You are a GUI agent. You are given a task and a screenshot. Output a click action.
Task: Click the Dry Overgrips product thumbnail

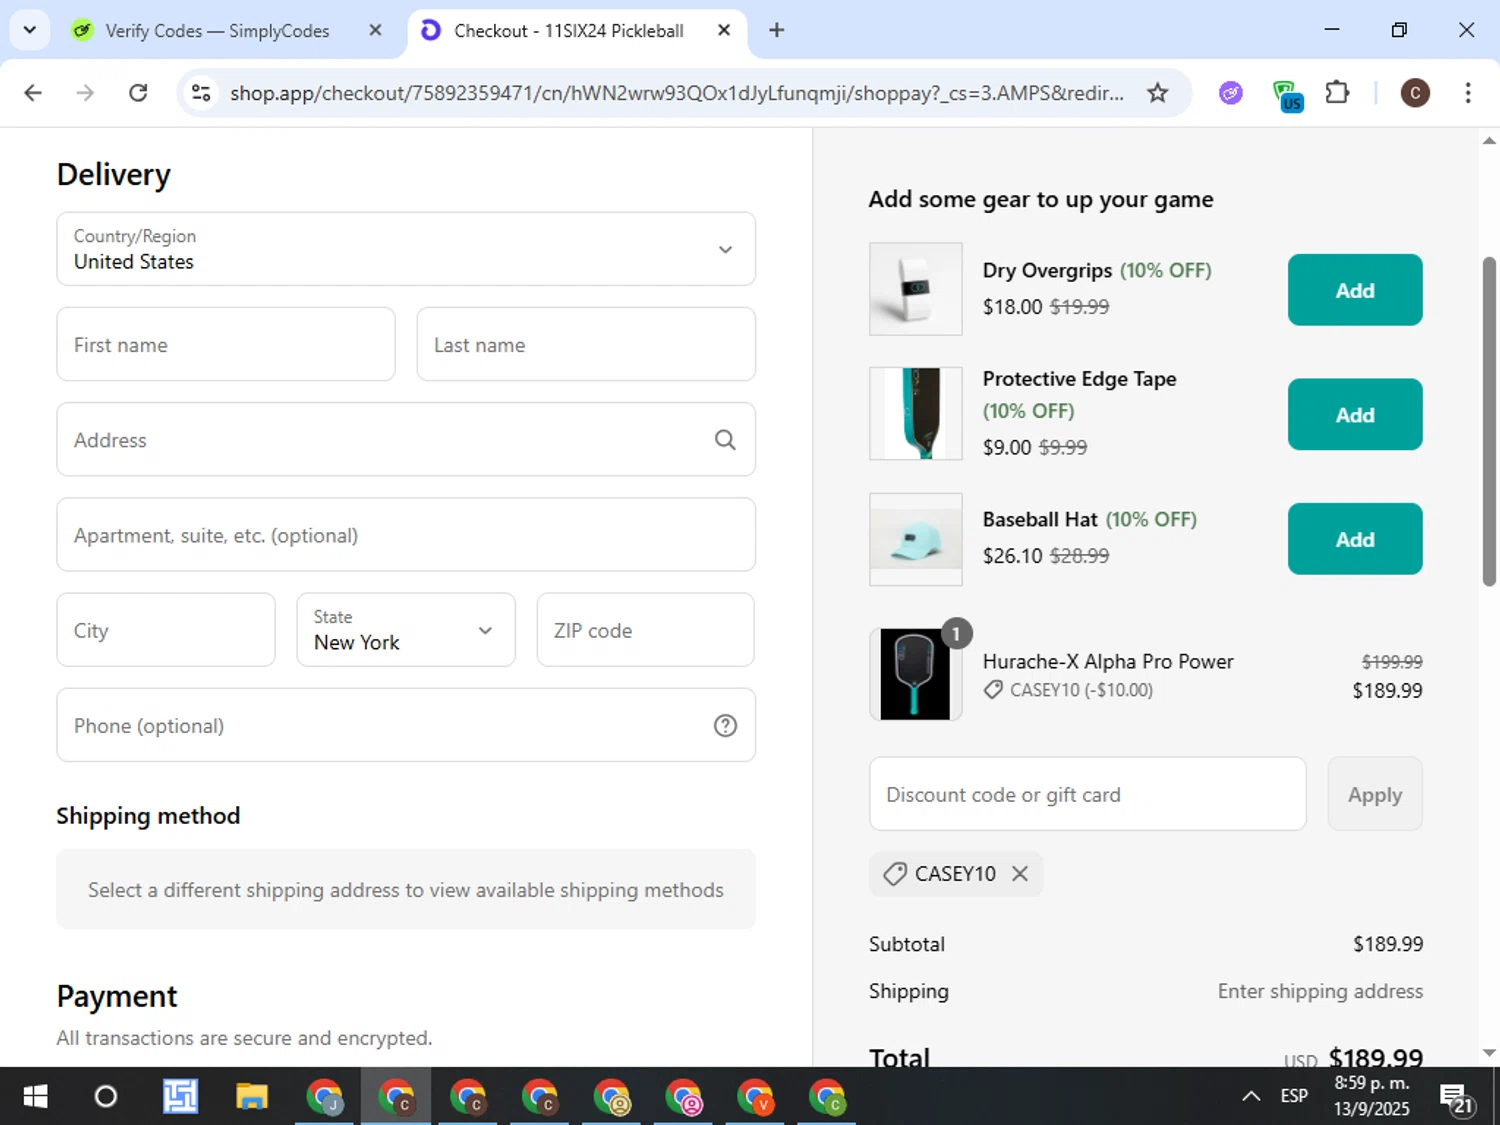click(x=916, y=289)
